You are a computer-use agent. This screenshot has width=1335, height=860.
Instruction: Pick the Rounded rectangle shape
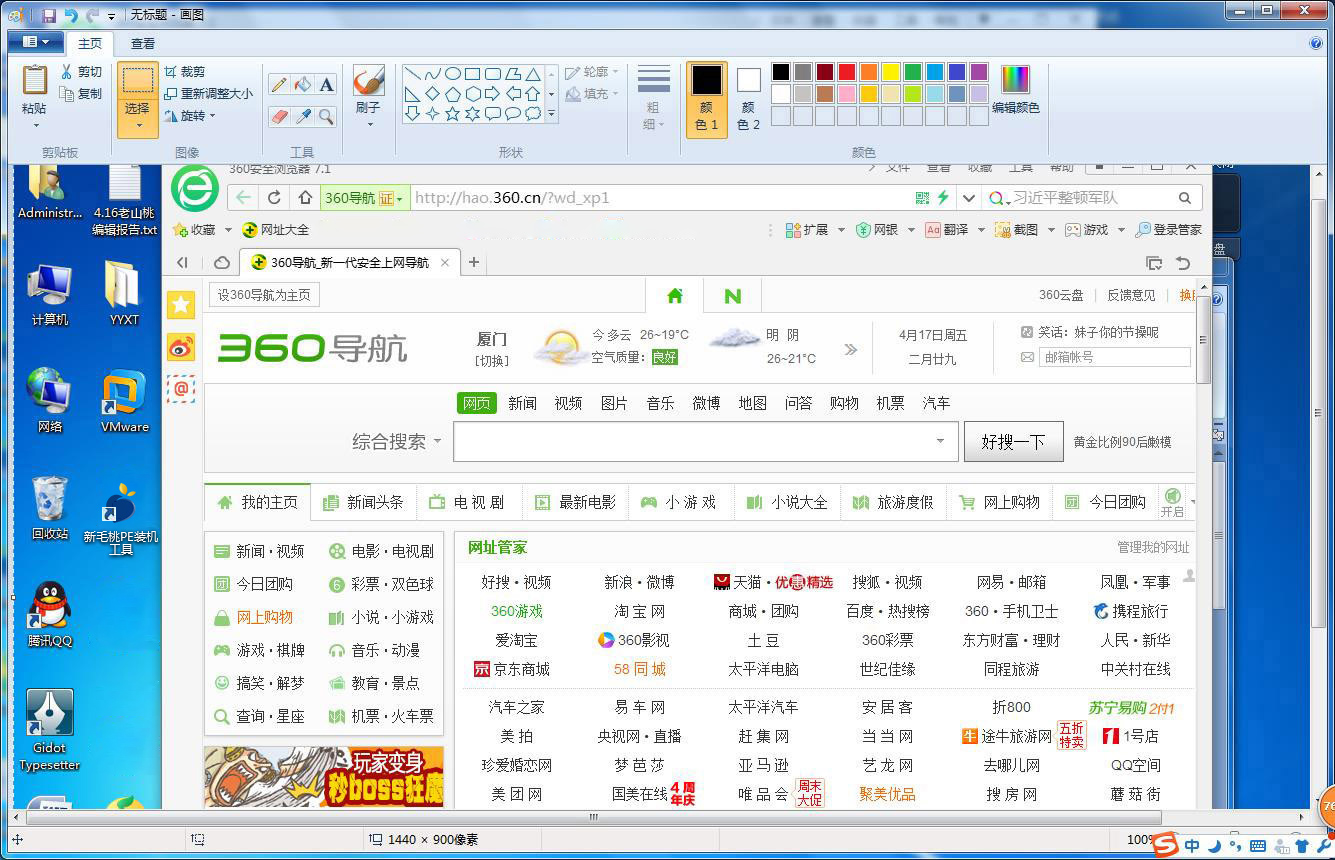coord(493,74)
